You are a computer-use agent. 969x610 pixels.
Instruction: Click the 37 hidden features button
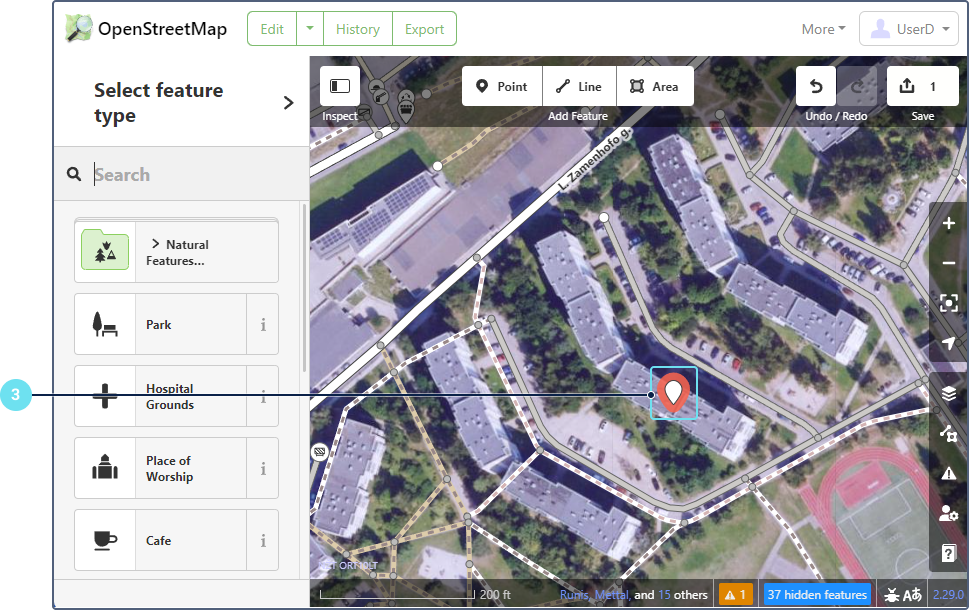[x=817, y=595]
